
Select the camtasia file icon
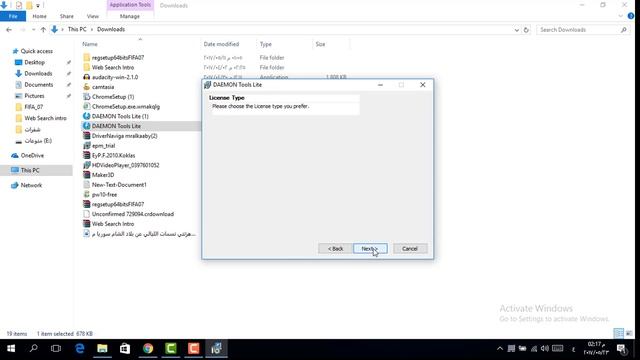tap(87, 87)
